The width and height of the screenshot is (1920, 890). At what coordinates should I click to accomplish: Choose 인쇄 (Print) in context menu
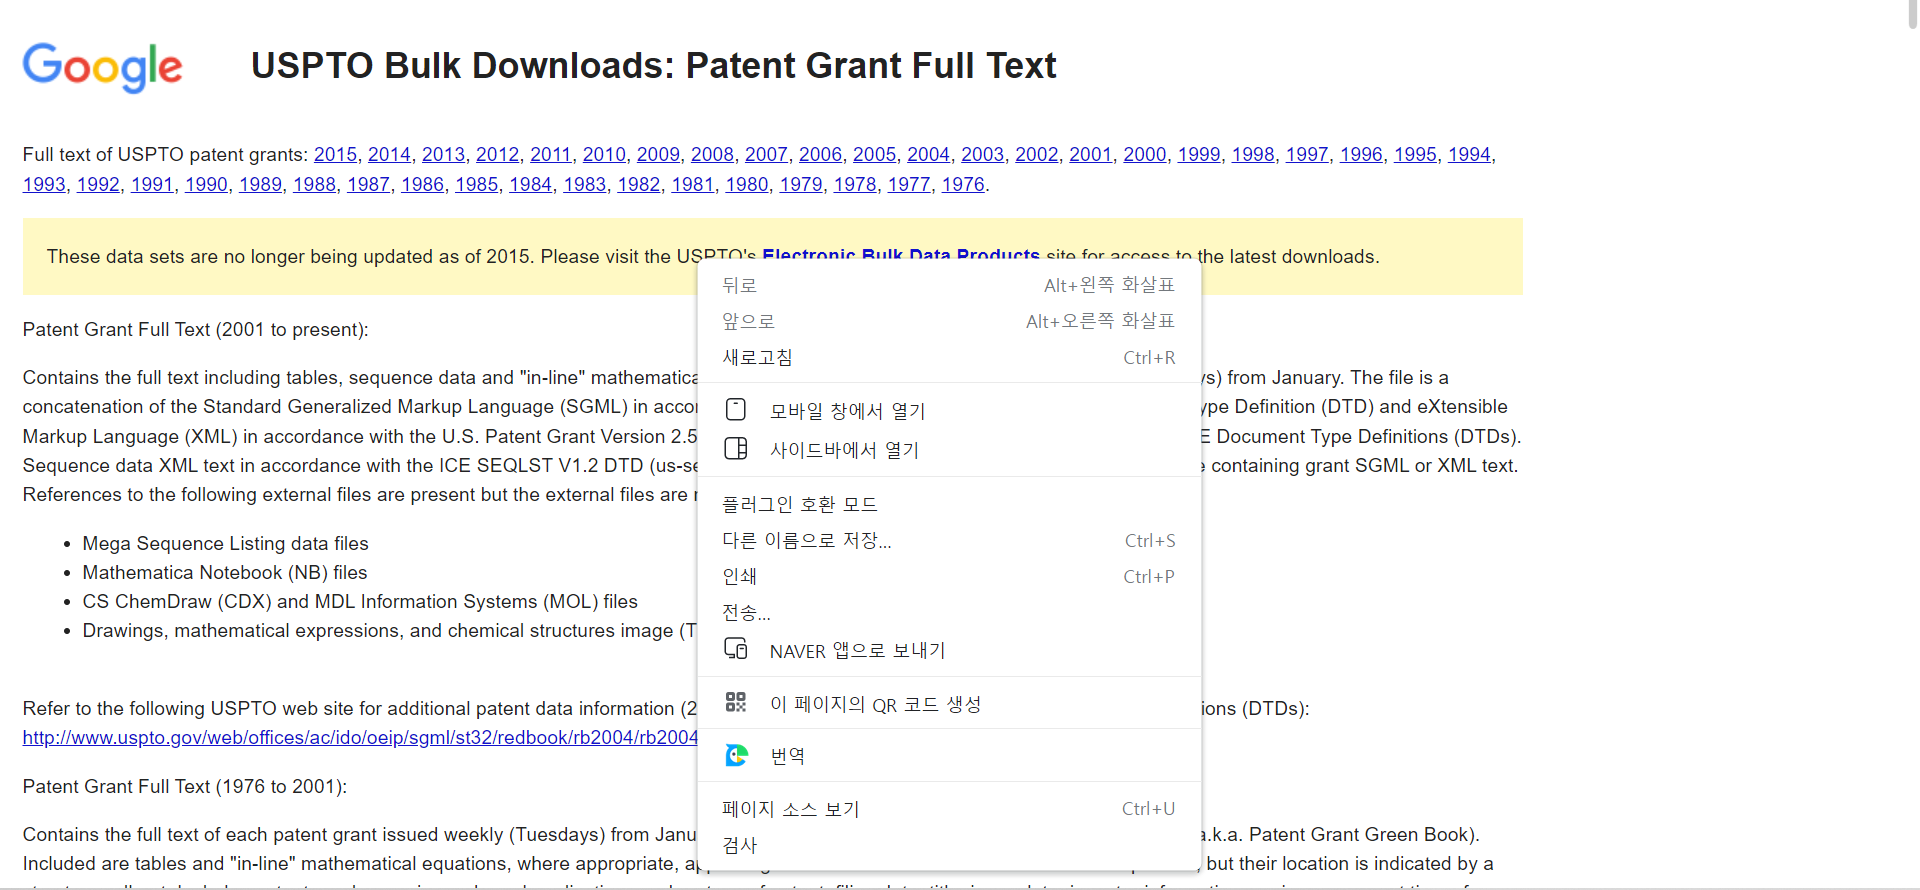[x=949, y=576]
